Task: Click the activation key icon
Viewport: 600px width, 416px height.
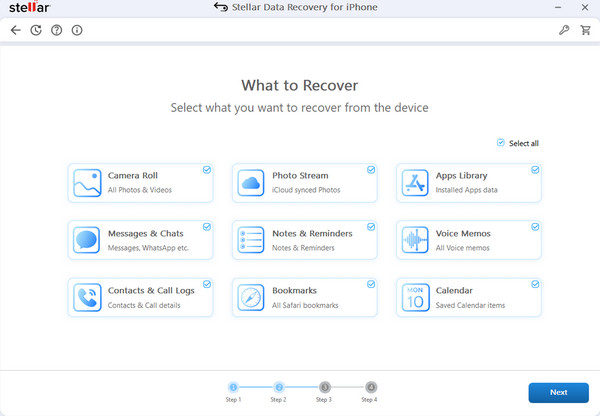Action: [564, 30]
